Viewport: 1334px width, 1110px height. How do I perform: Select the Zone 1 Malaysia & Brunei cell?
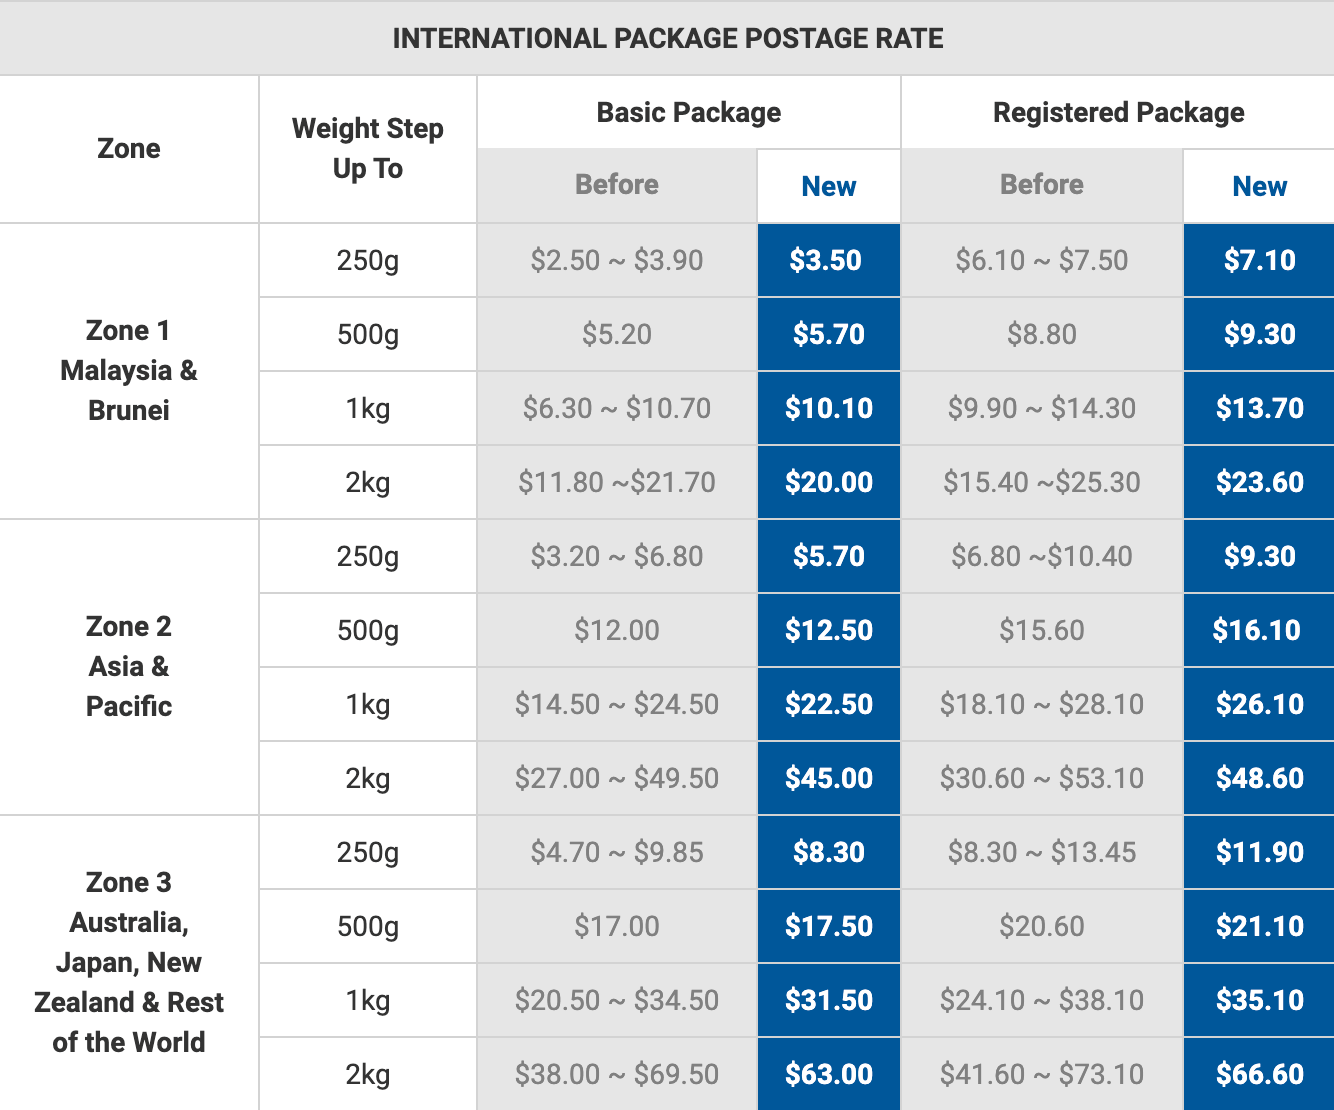(x=129, y=371)
